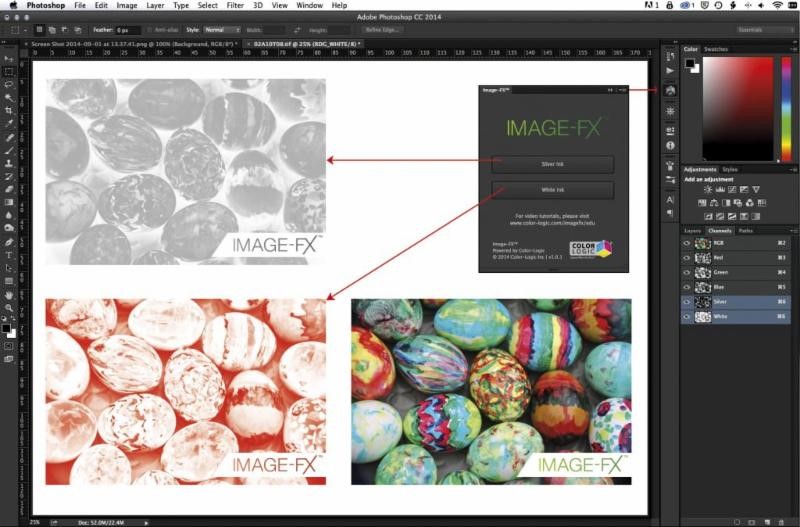Add a Curves adjustment
The image size is (800, 527).
click(x=732, y=190)
